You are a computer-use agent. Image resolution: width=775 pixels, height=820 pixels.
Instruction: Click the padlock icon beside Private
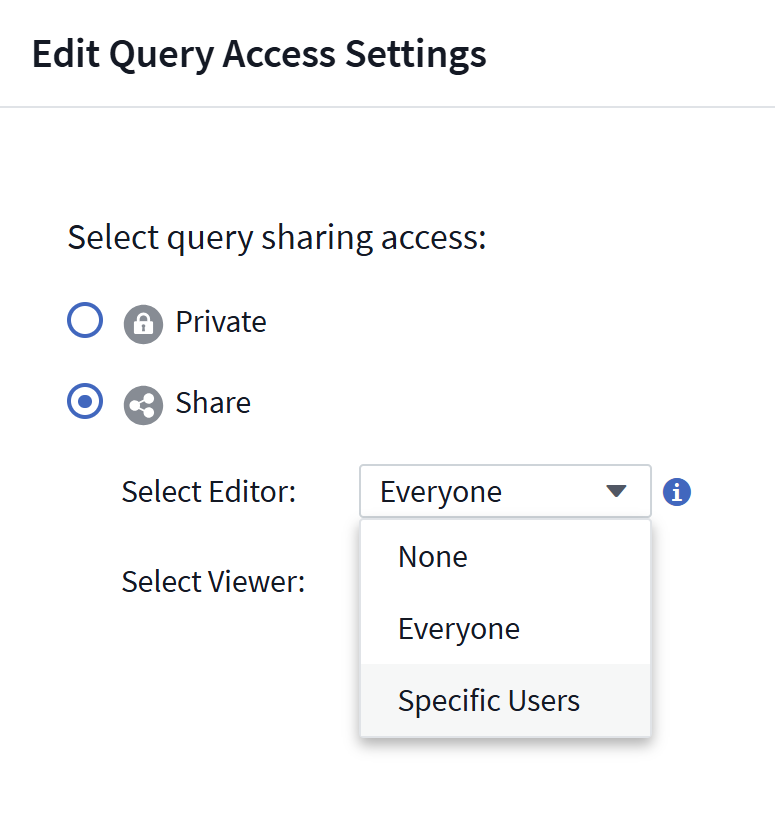[x=143, y=322]
